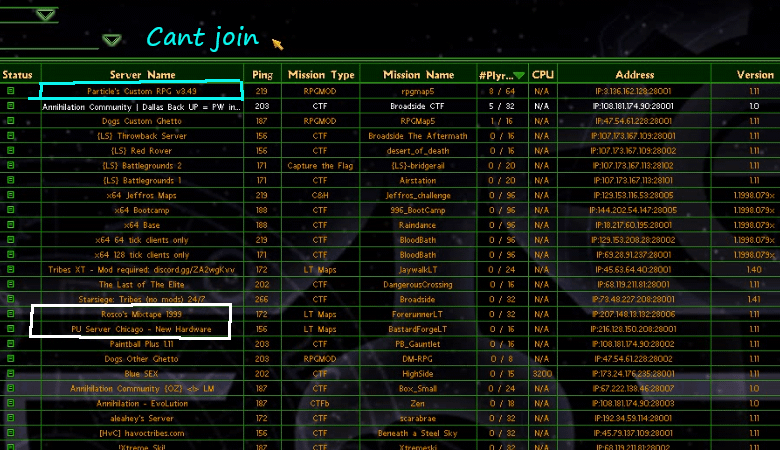
Task: Select The Last of The Elite server
Action: (141, 284)
